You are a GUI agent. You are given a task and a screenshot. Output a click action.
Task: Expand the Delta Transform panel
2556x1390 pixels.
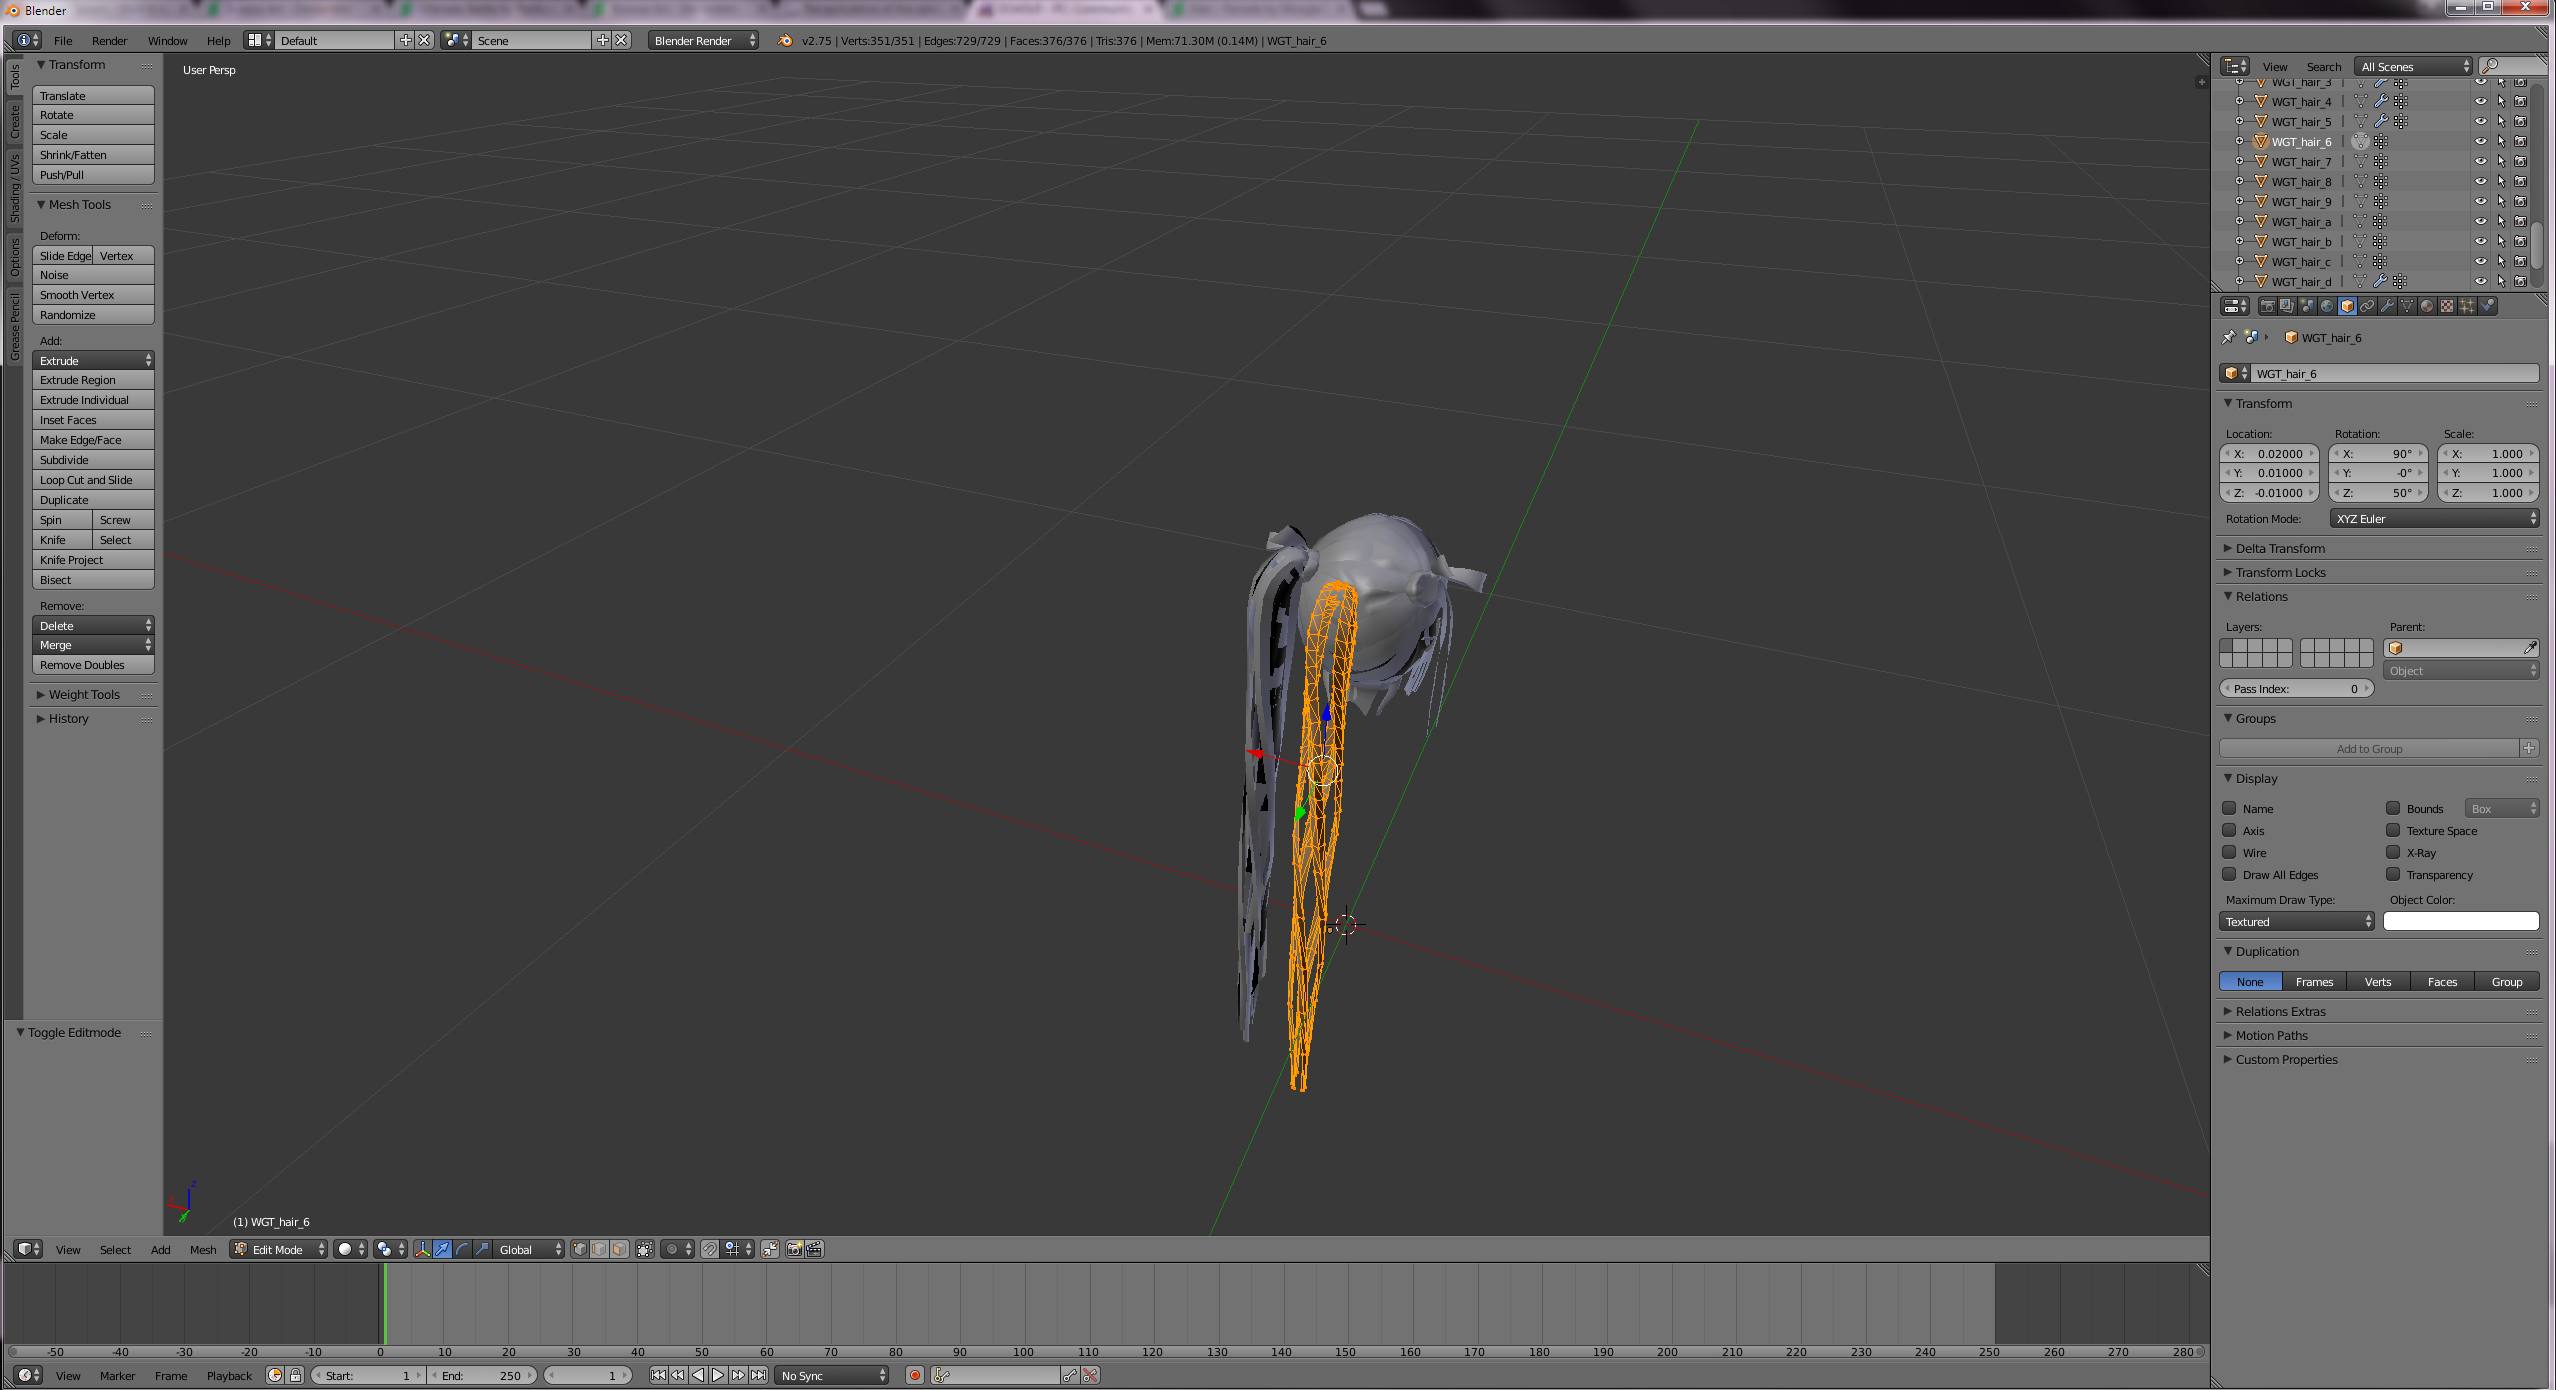click(x=2280, y=548)
